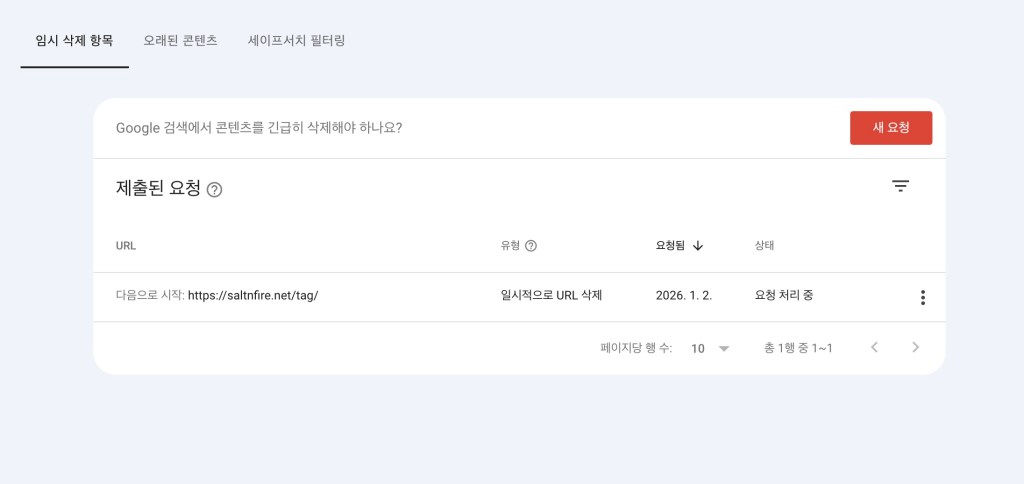Viewport: 1024px width, 484px height.
Task: Toggle sort arrow beside 요청됨
Action: (698, 246)
